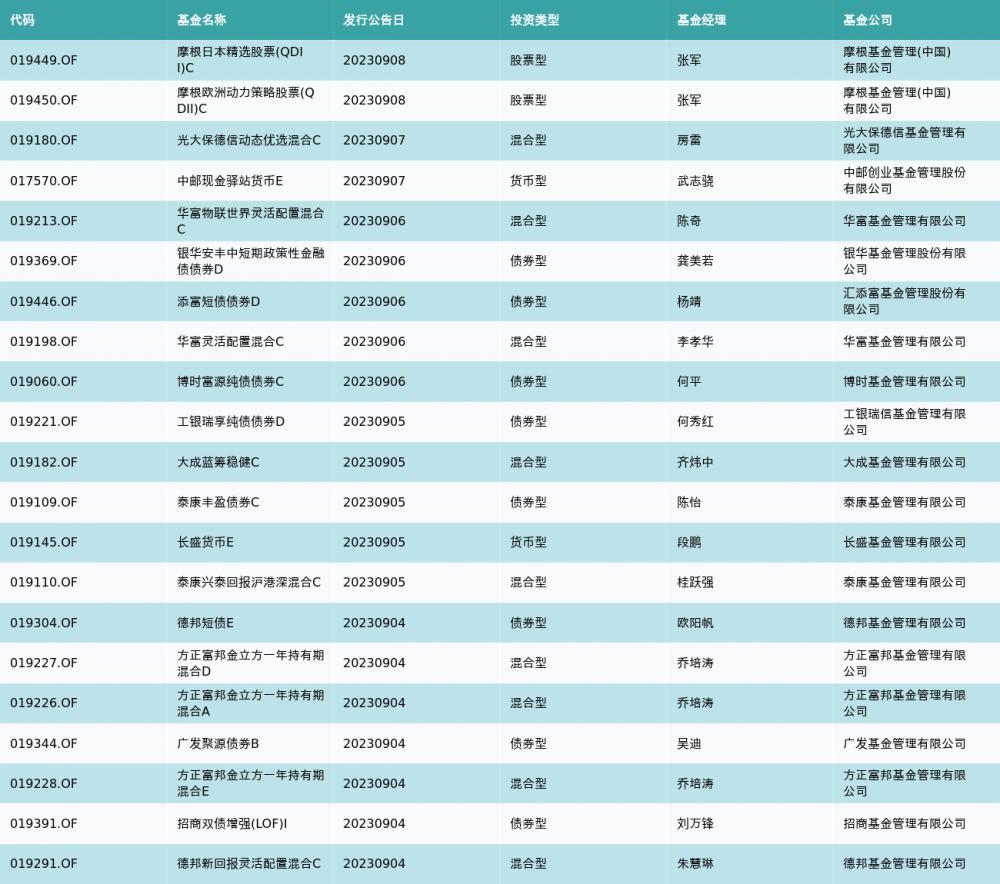This screenshot has height=884, width=1000.
Task: Click fund name 添富短债债券D
Action: coord(218,301)
